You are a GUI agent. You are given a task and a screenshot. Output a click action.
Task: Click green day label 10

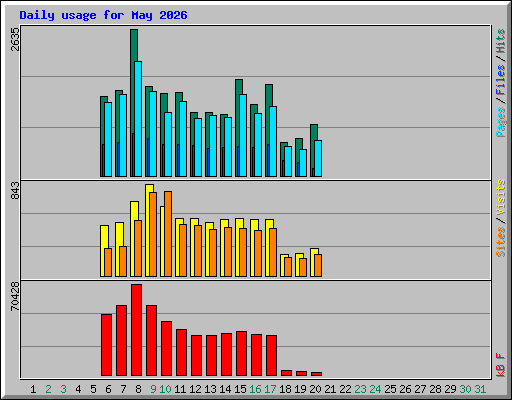click(165, 389)
